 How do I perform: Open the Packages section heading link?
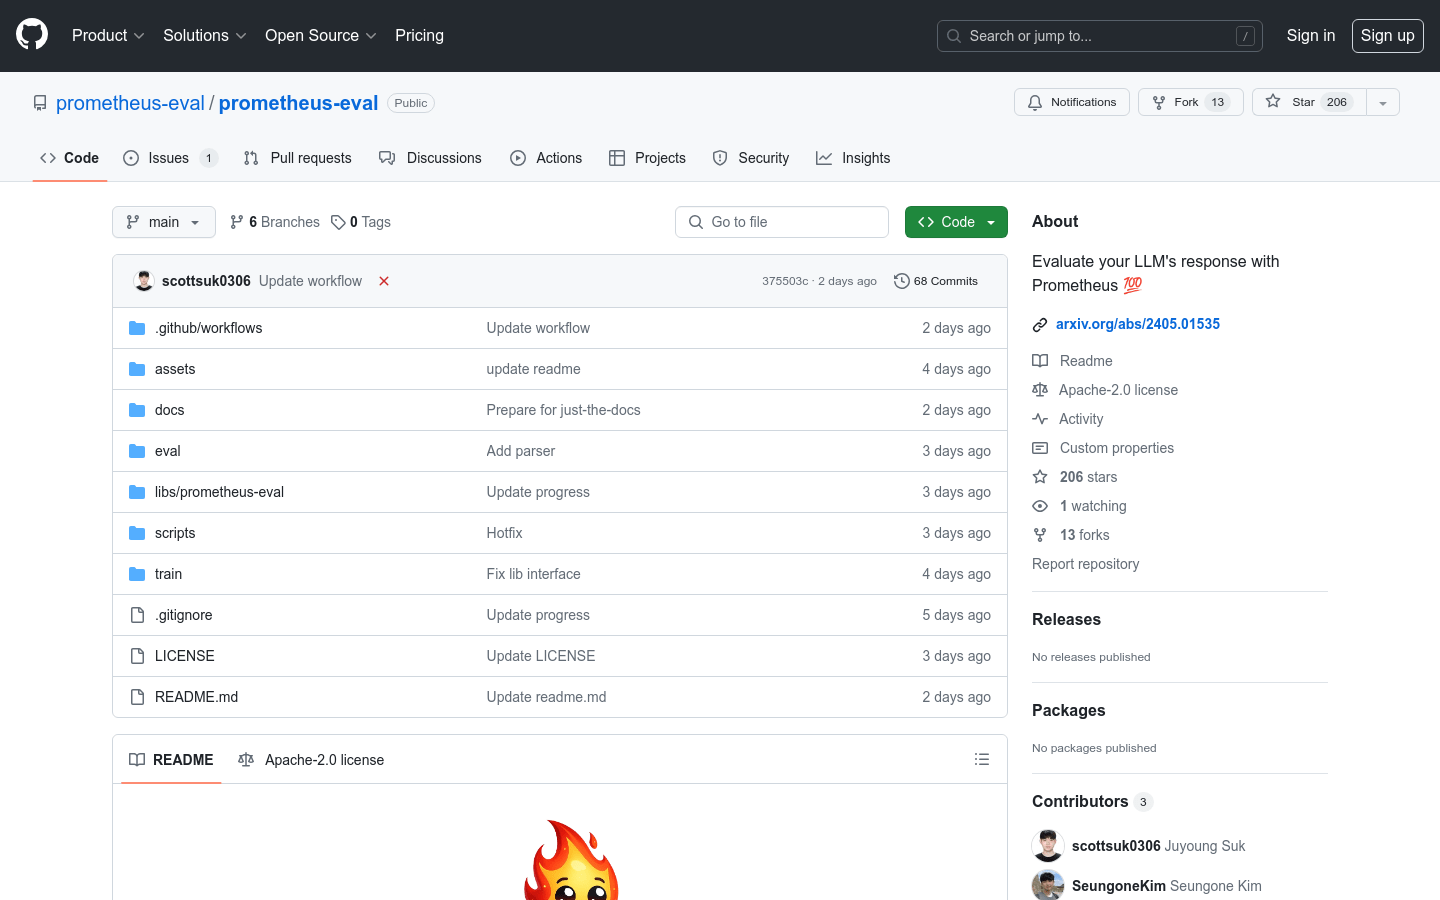(1068, 711)
